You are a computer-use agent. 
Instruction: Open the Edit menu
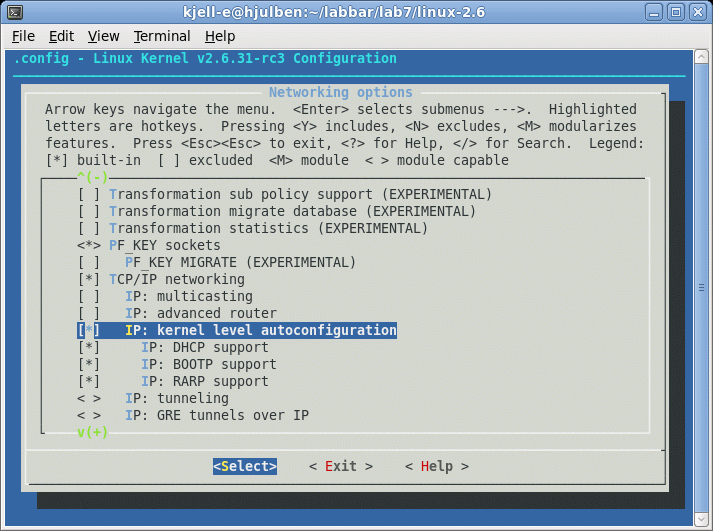click(61, 36)
